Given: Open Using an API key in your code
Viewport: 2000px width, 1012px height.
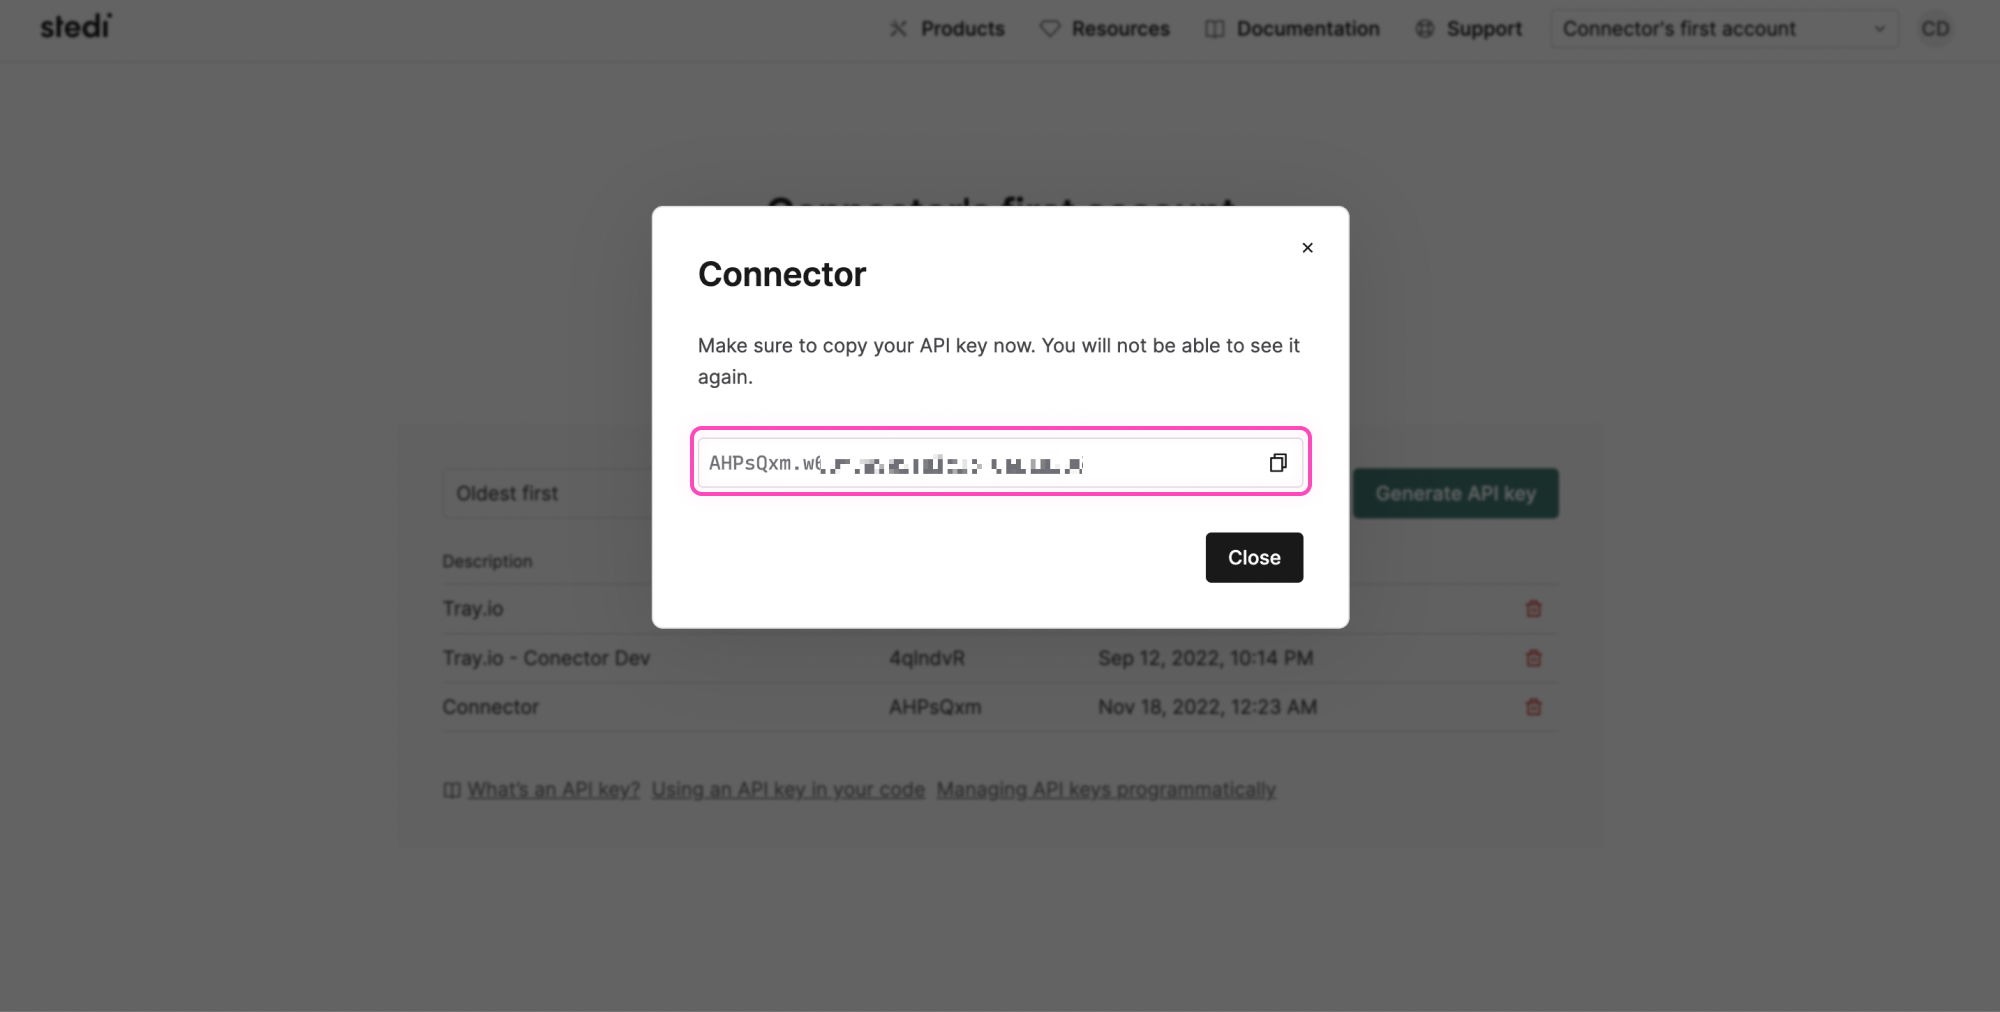Looking at the screenshot, I should click(788, 790).
